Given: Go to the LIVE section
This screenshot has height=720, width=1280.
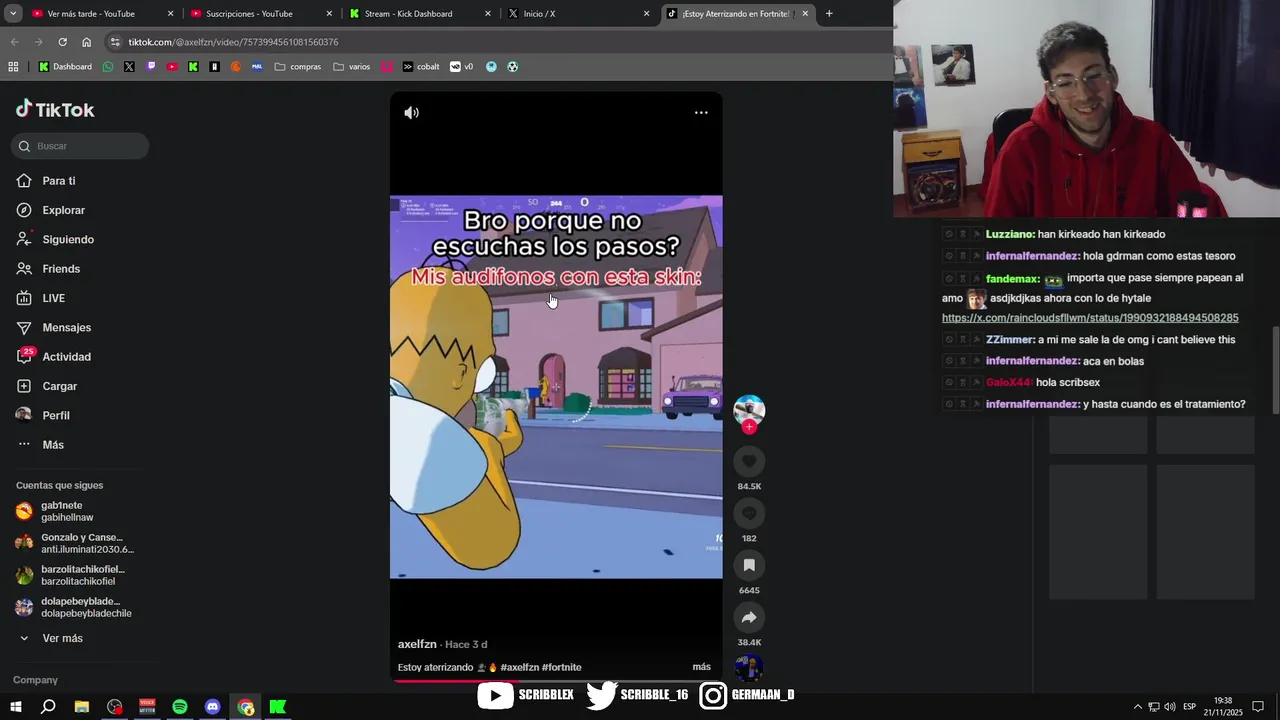Looking at the screenshot, I should [53, 298].
